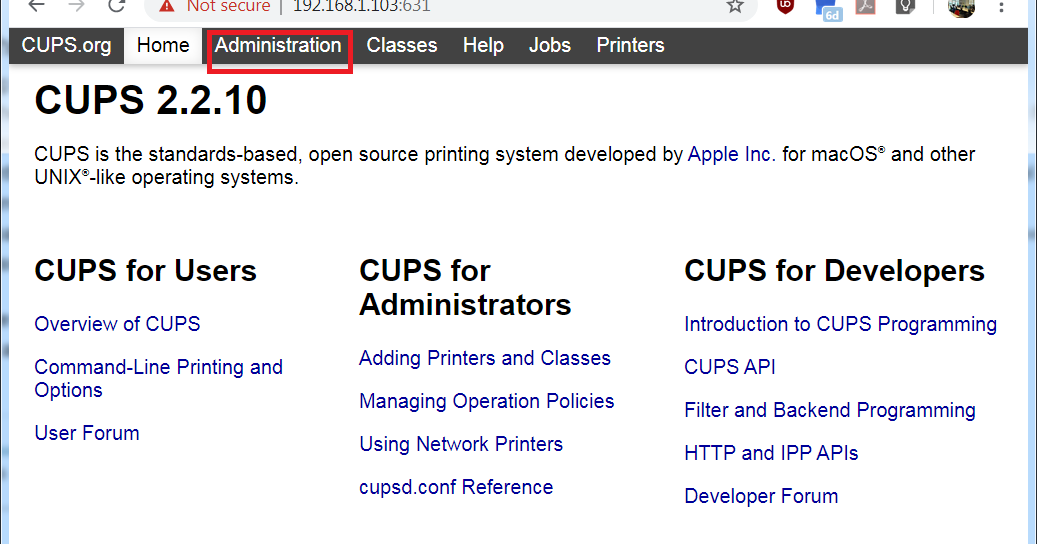Select the Home tab
Viewport: 1037px width, 544px height.
coord(163,46)
